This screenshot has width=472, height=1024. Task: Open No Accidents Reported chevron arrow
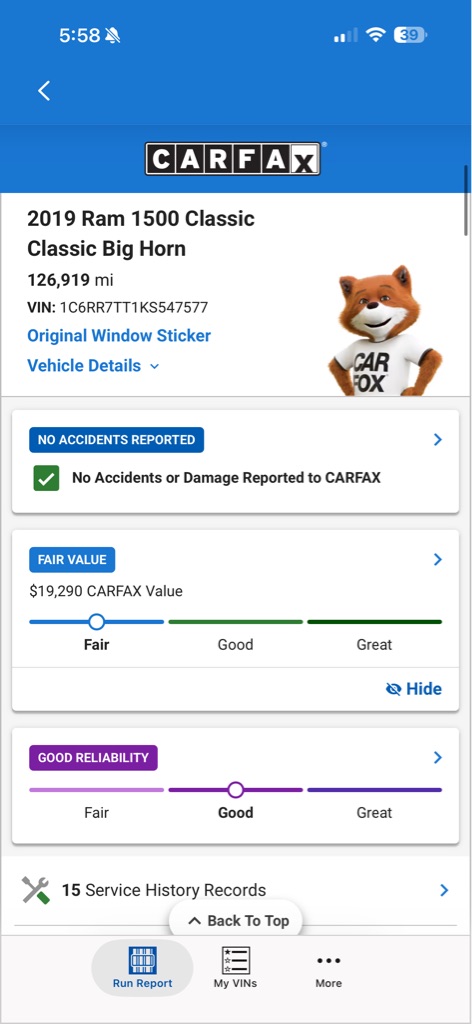438,440
